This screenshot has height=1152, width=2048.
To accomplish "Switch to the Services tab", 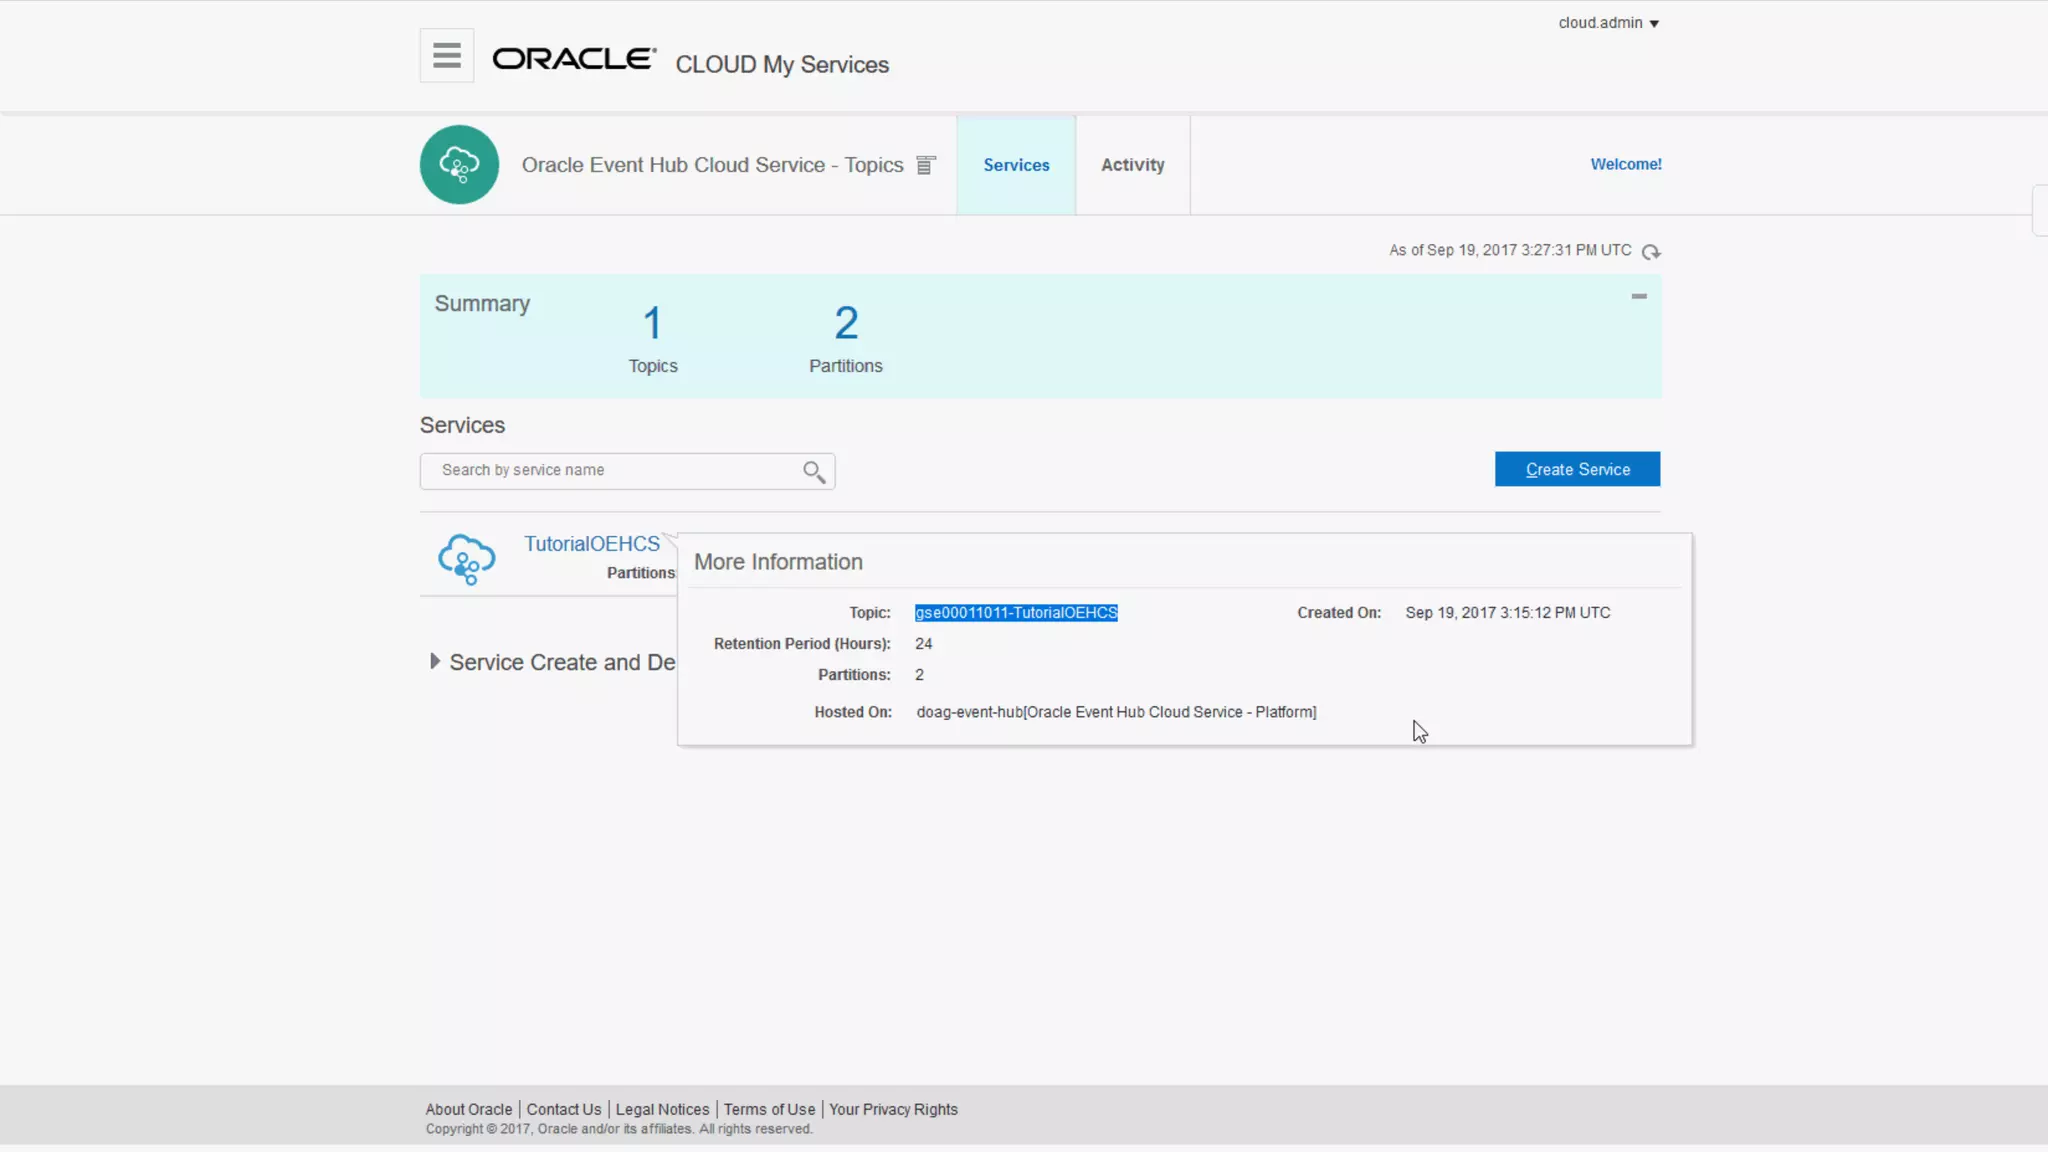I will (1016, 165).
